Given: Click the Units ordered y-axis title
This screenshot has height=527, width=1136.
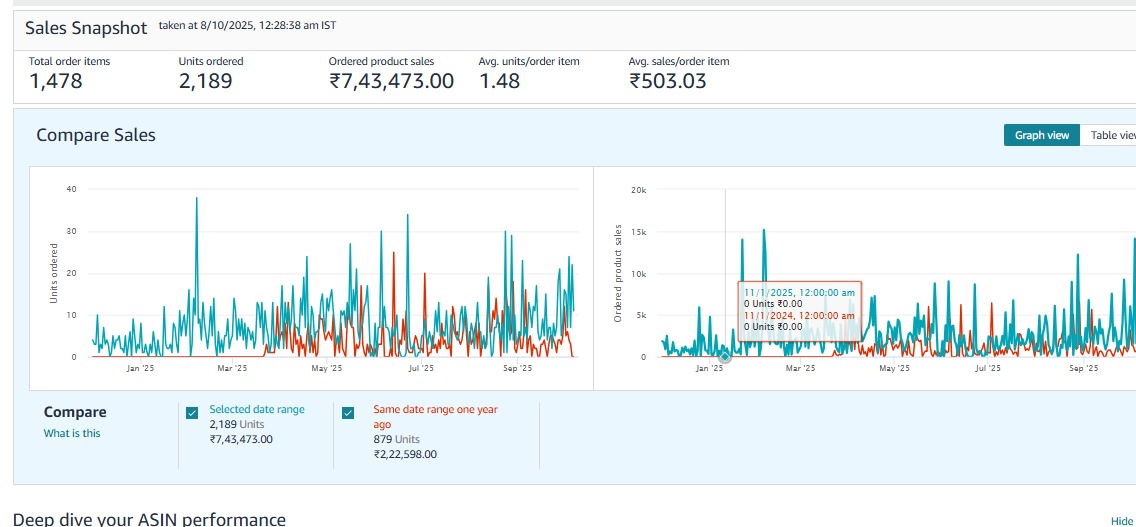Looking at the screenshot, I should pos(54,274).
